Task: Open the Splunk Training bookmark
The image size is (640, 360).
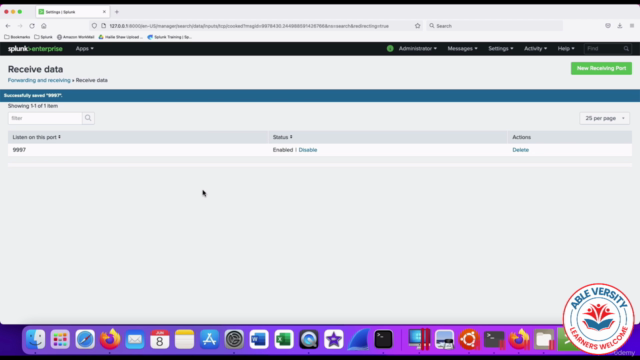Action: pyautogui.click(x=169, y=37)
